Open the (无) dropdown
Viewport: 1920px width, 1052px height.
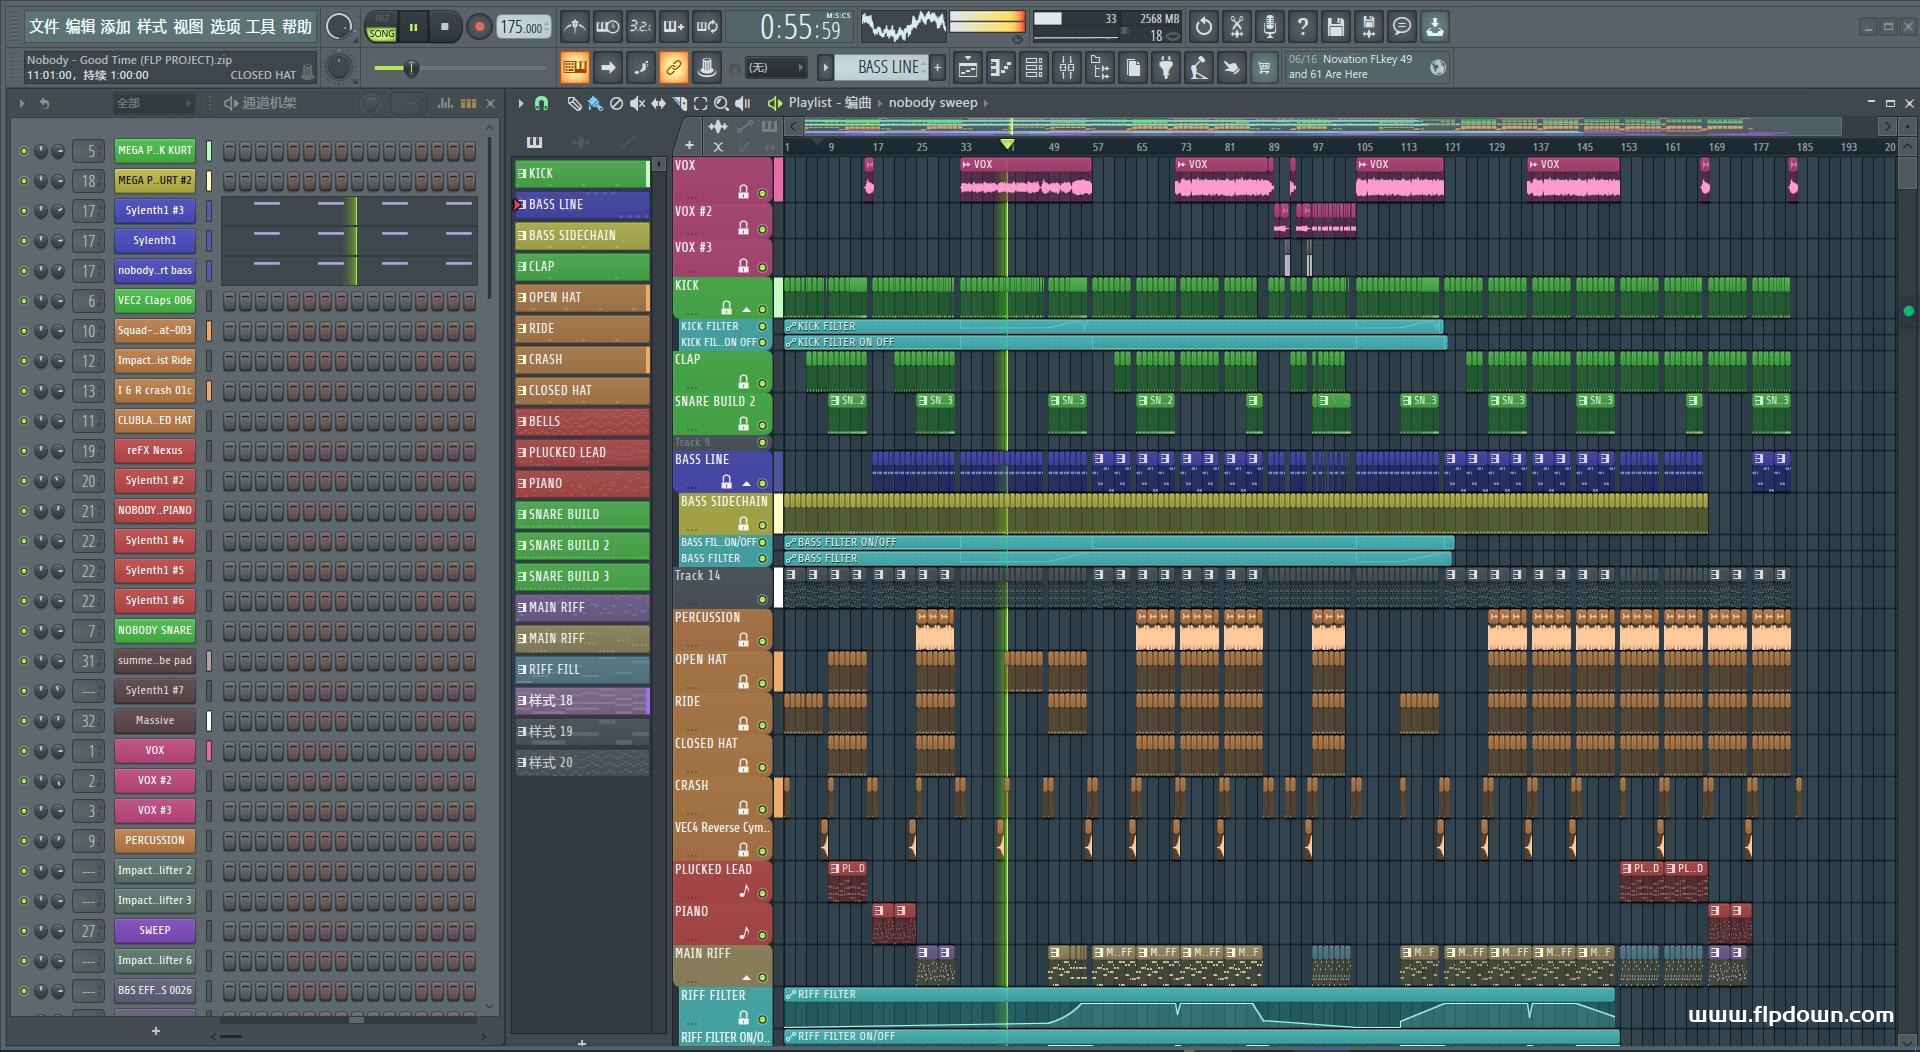[776, 68]
